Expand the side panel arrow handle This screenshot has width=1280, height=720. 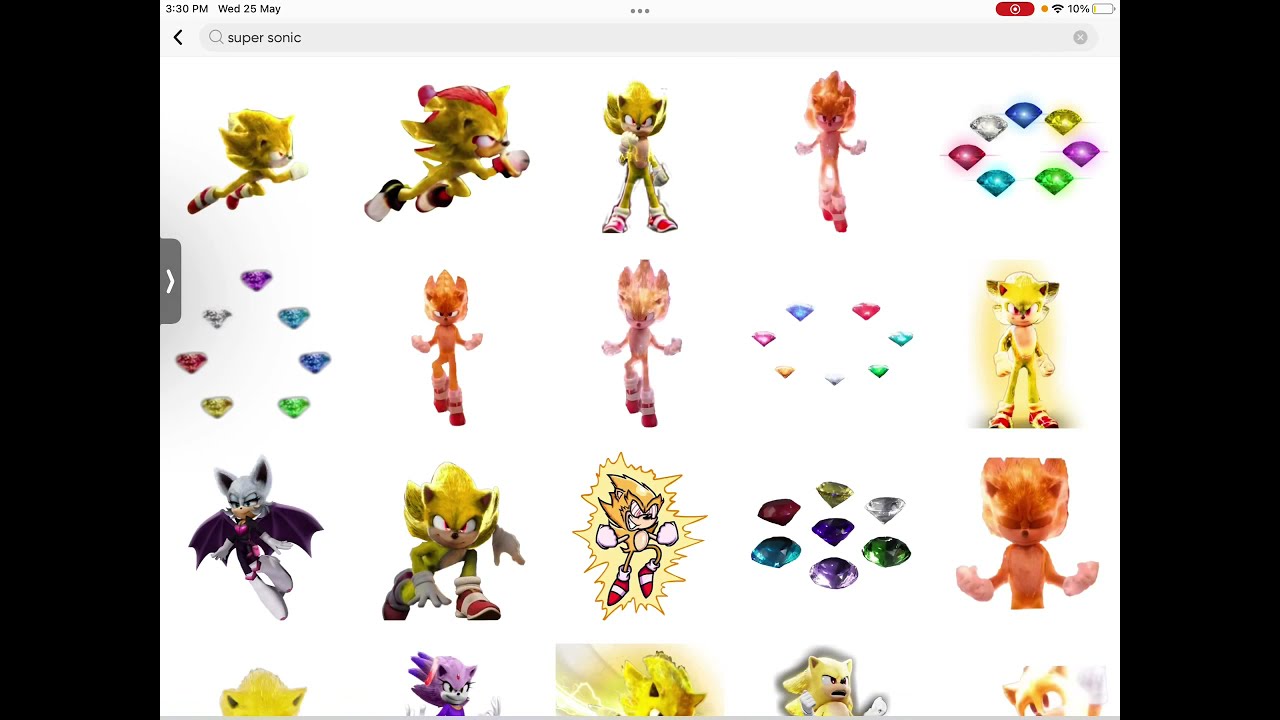(170, 282)
